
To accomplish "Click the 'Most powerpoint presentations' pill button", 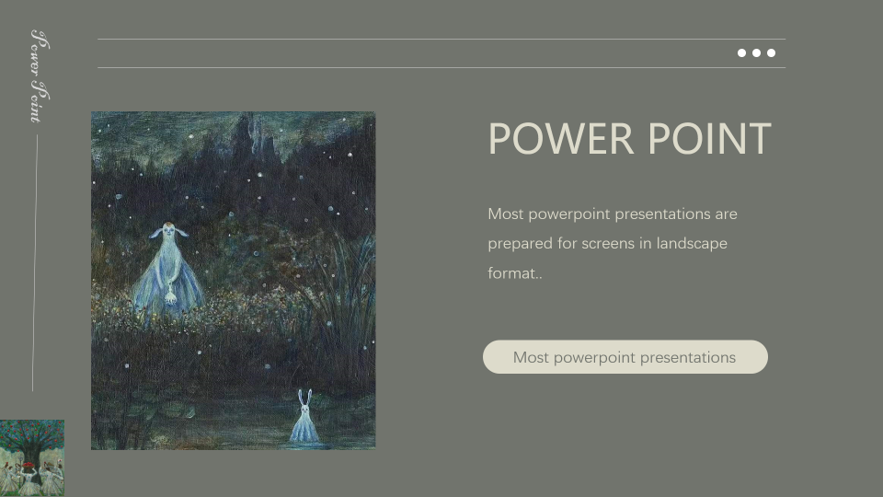I will 625,357.
